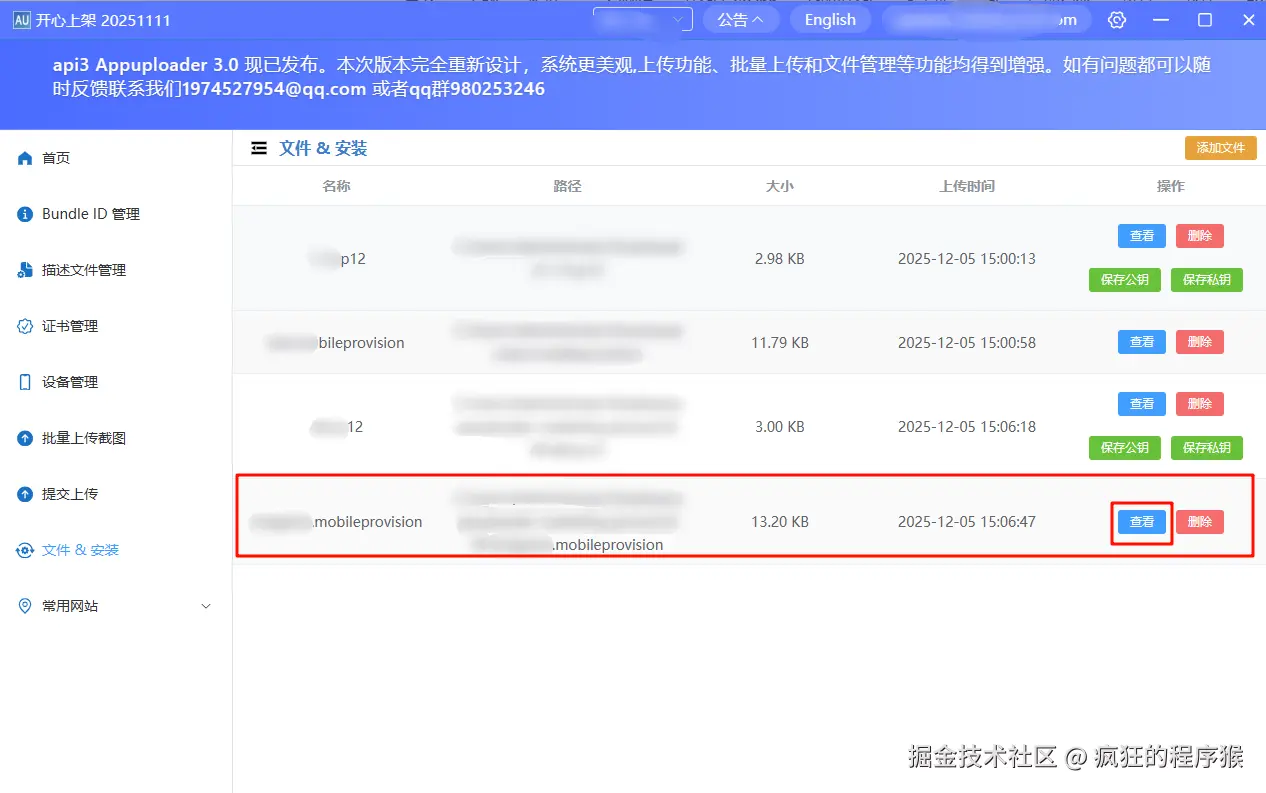
Task: Click 保存私钥 for the 2.98 KB file
Action: point(1207,280)
